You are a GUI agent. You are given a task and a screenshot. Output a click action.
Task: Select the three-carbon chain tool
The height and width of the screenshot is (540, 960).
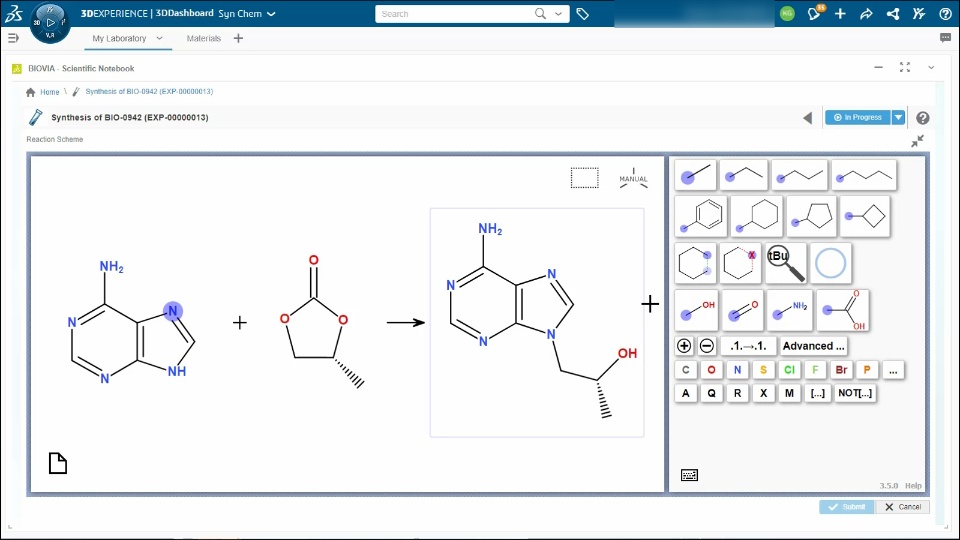pos(800,175)
